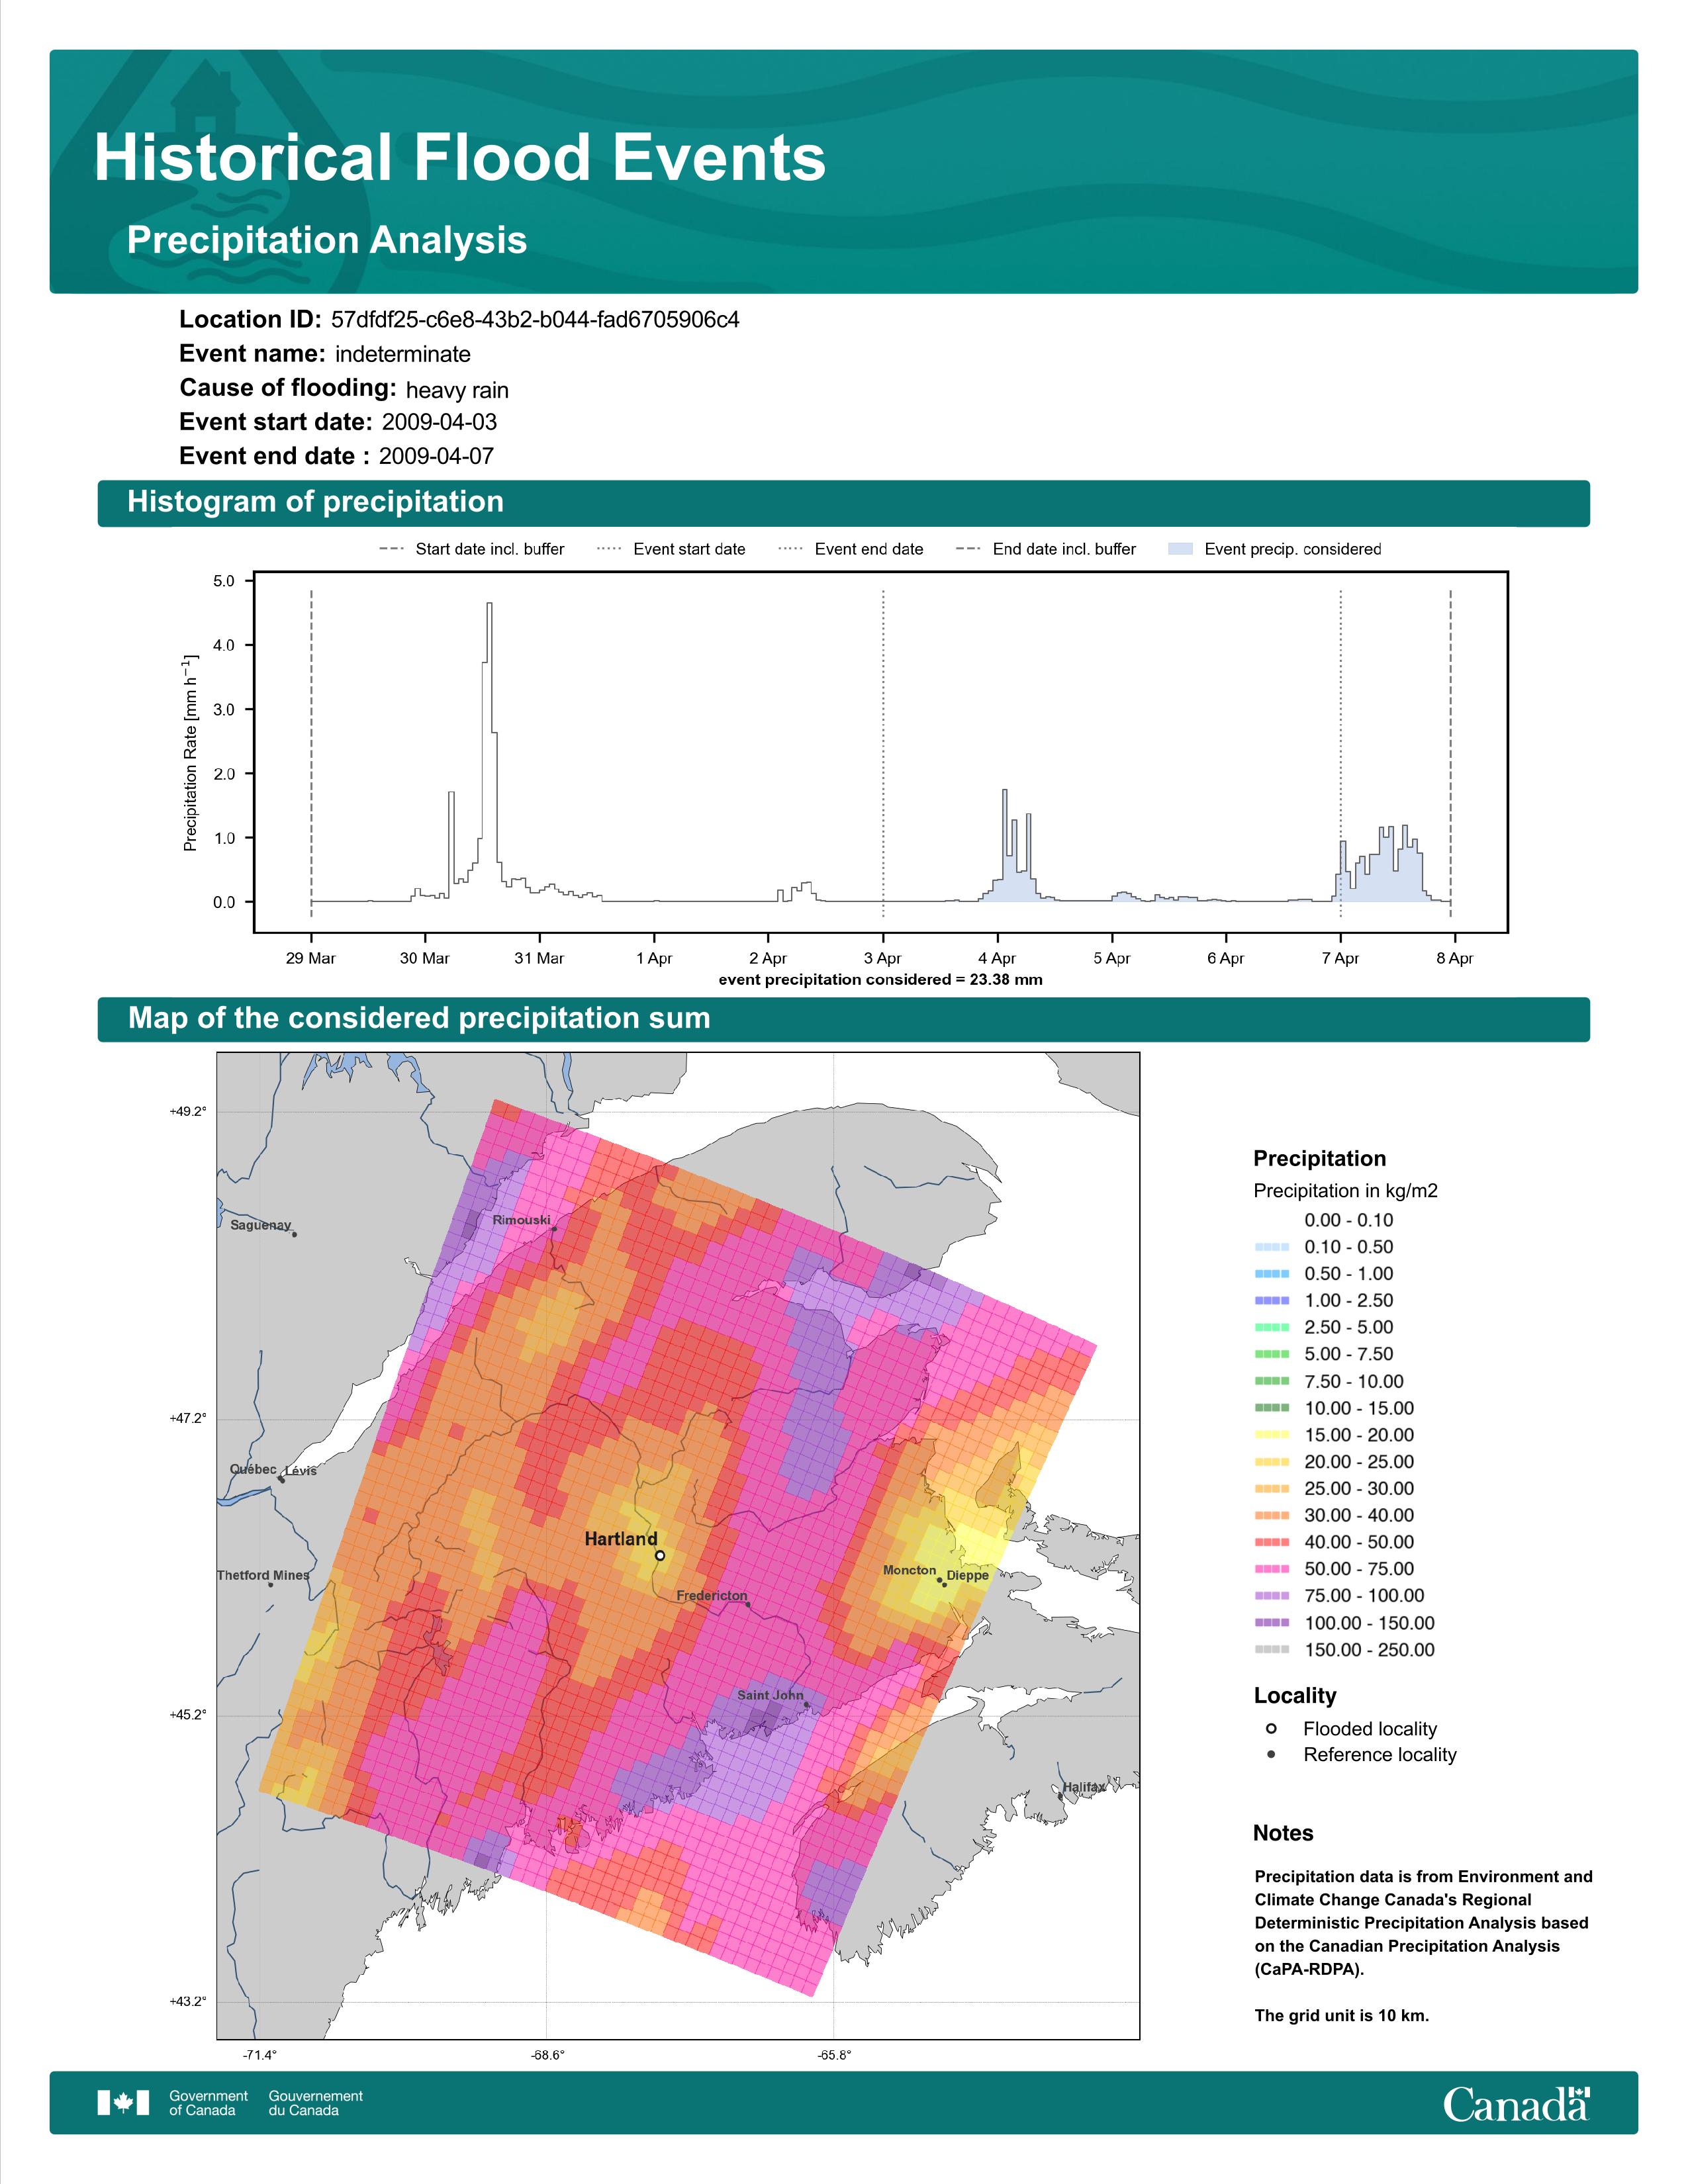
Task: Click the 15.00 - 20.00 yellow swatch
Action: click(1271, 1435)
